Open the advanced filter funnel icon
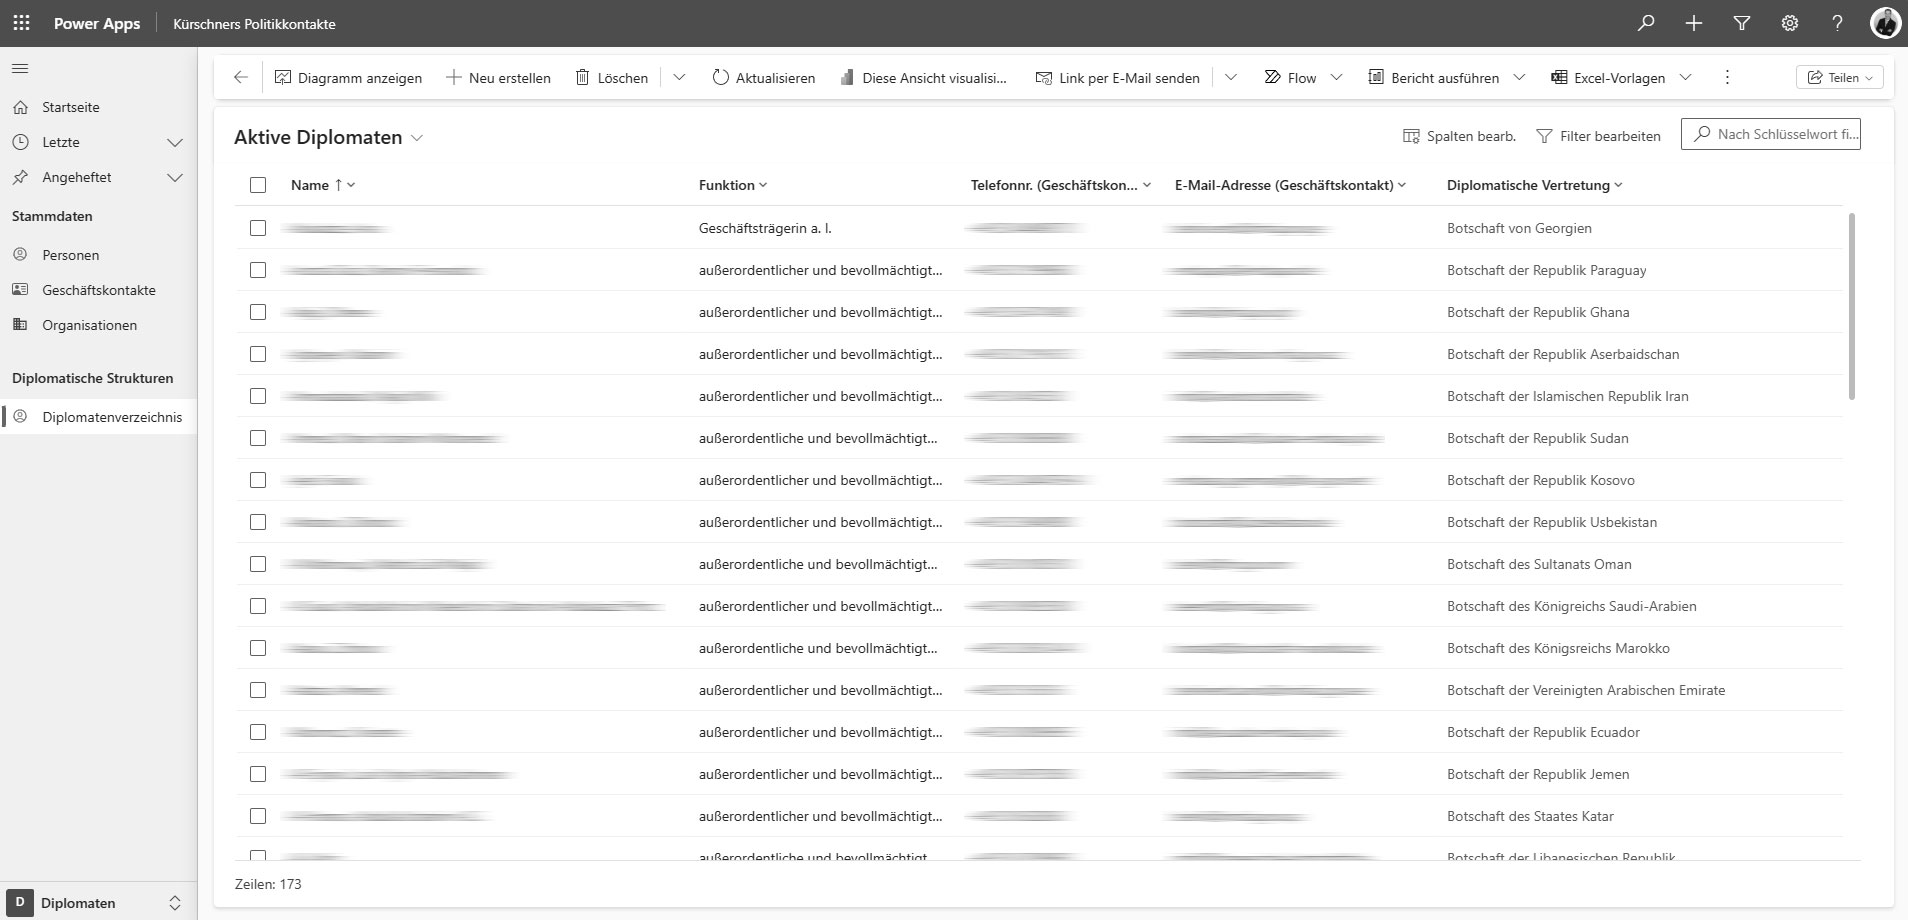Viewport: 1908px width, 920px height. [1741, 23]
